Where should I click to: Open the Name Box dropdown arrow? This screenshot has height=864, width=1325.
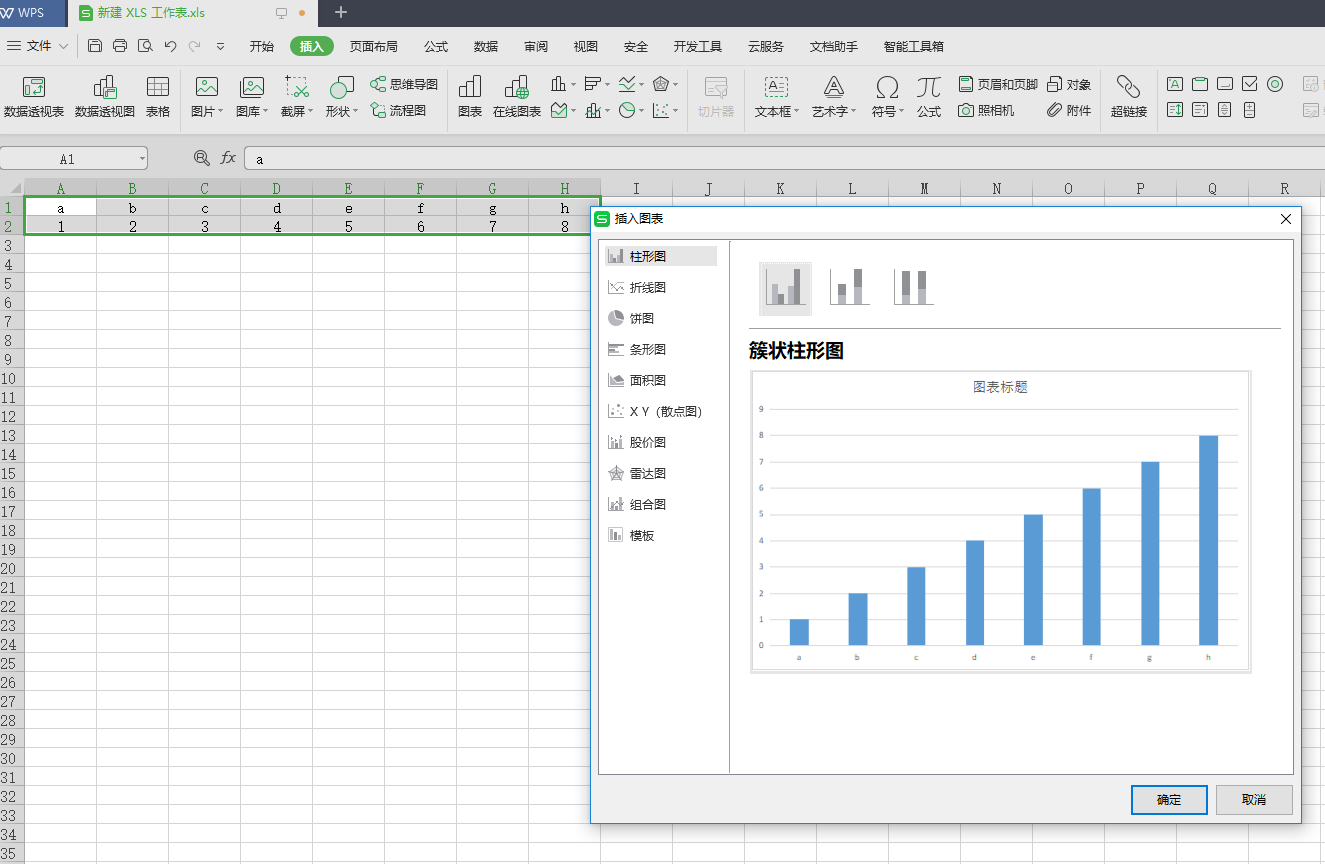143,159
